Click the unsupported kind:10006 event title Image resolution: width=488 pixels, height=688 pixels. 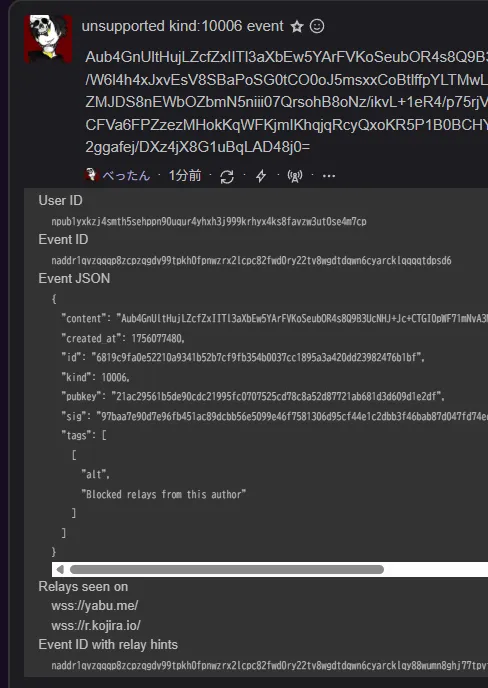pyautogui.click(x=183, y=26)
